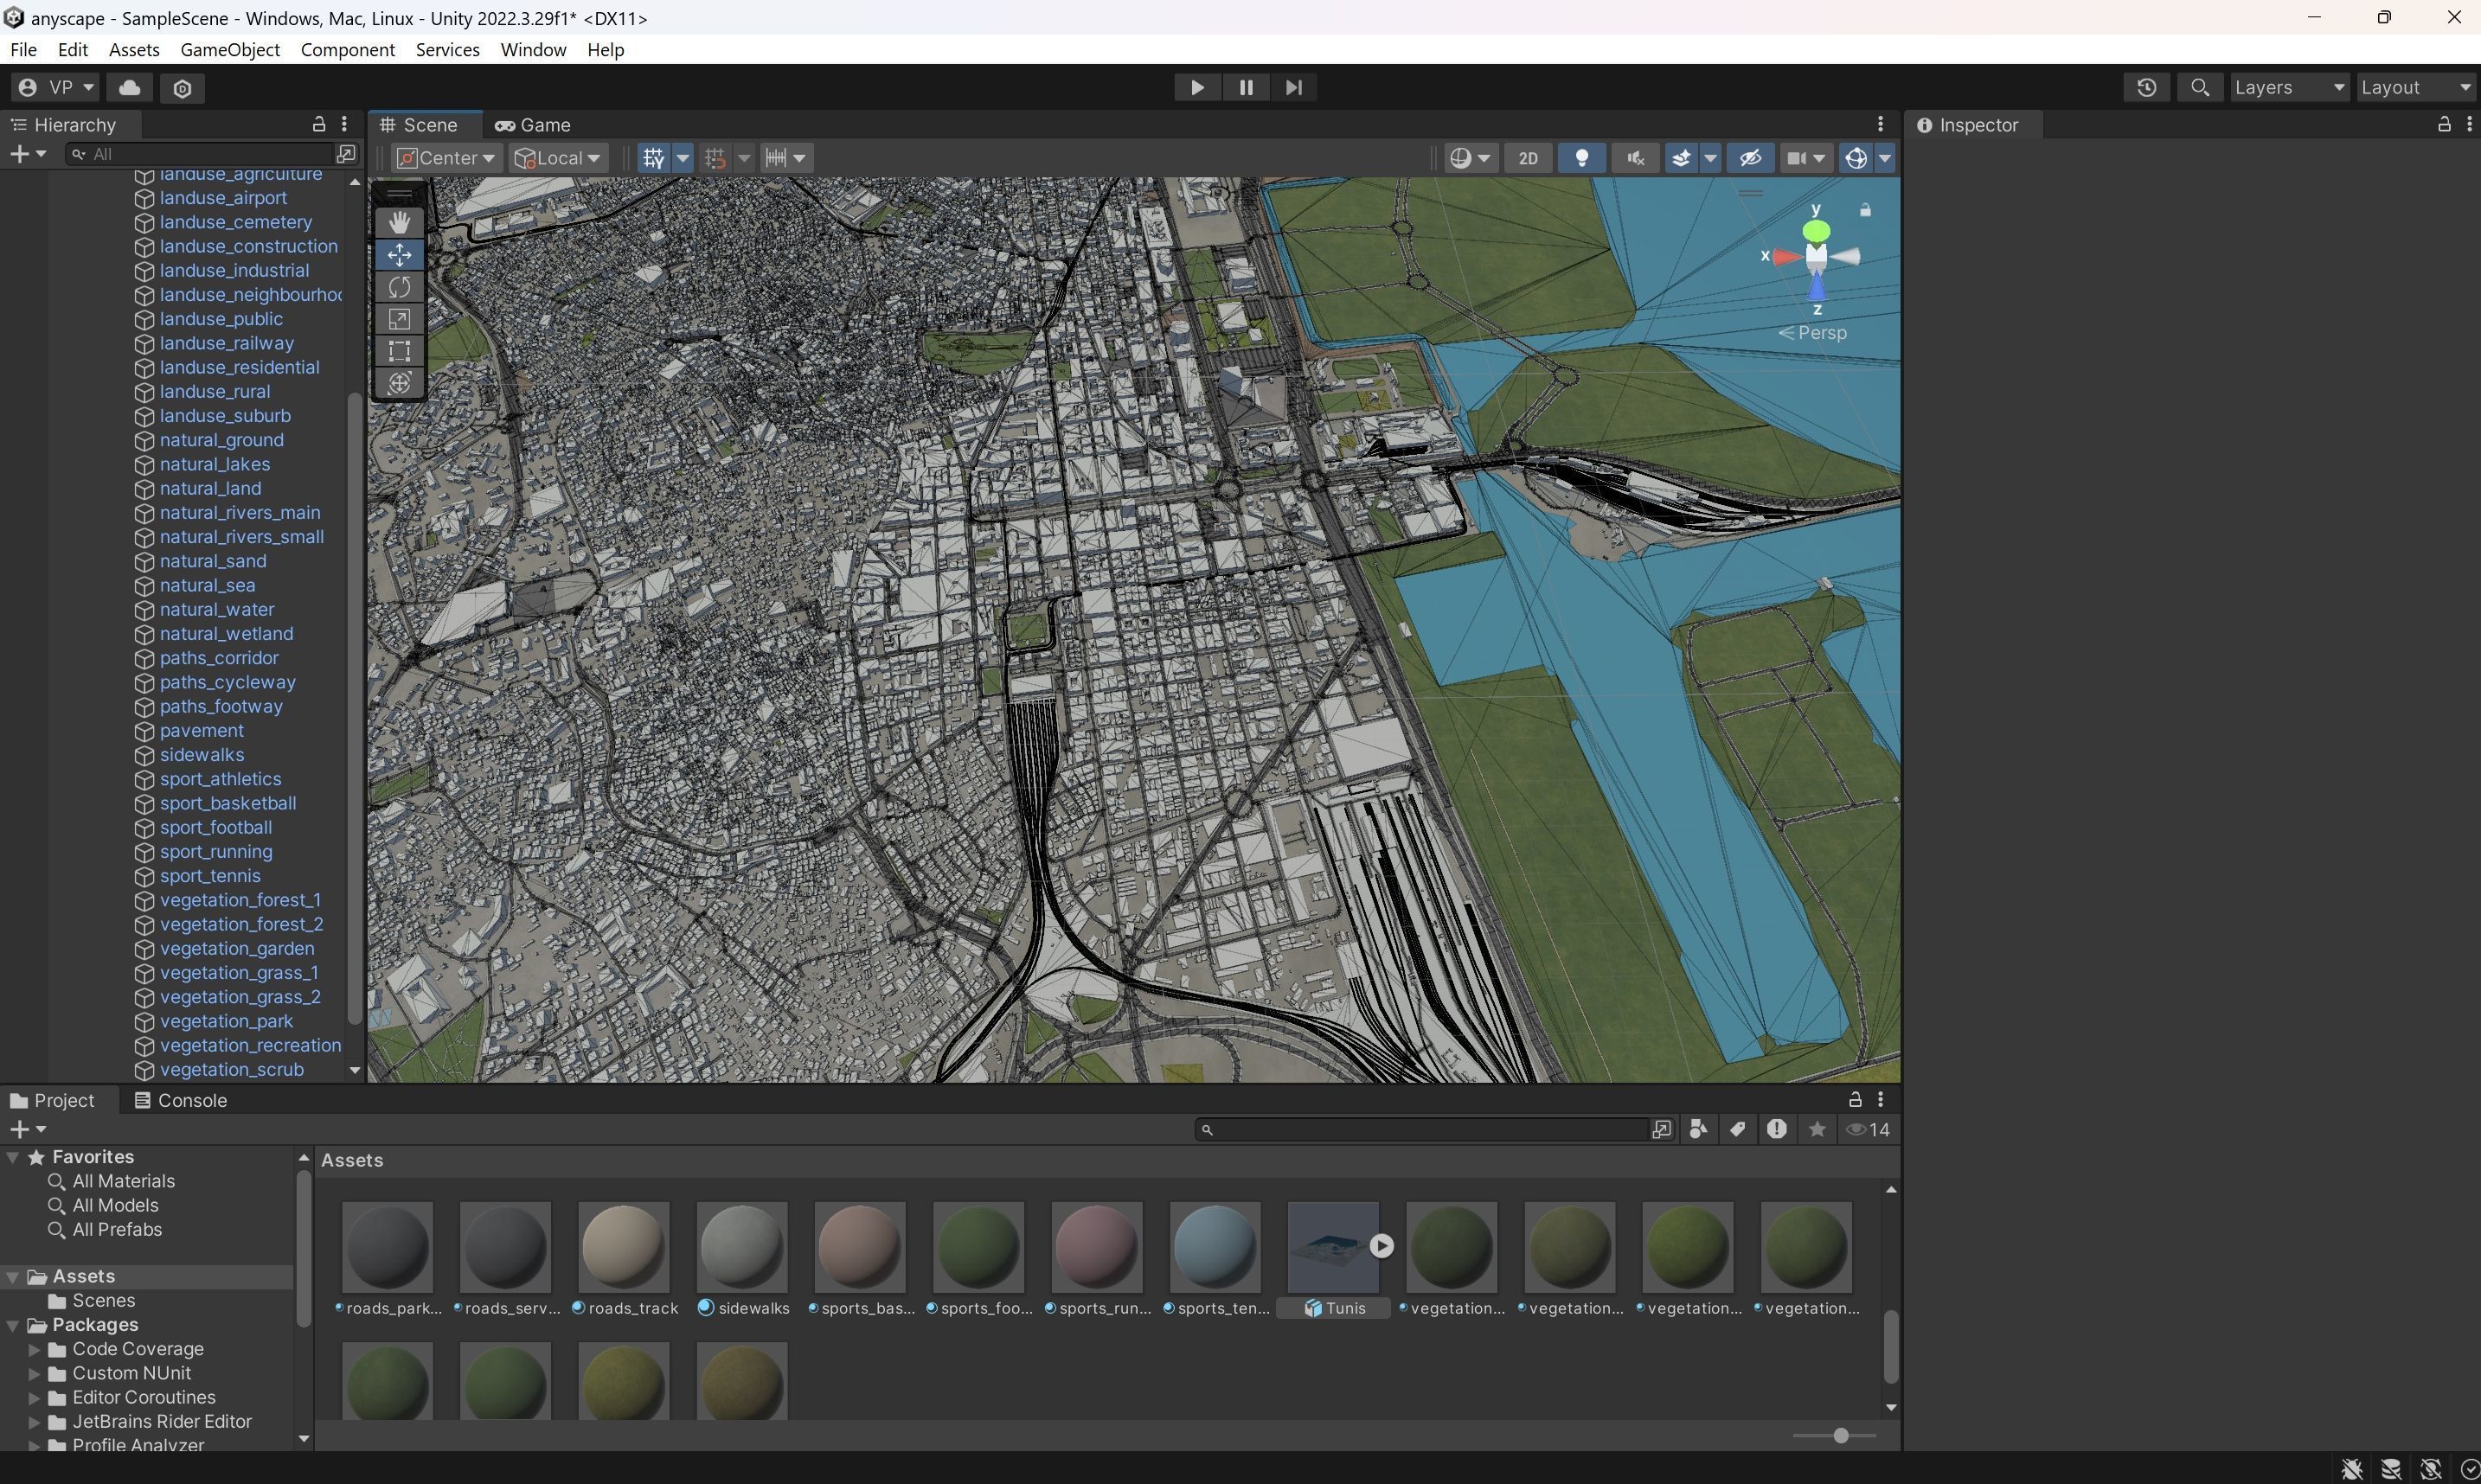Lock the Inspector panel
Screen dimensions: 2481x1484
click(x=2443, y=124)
